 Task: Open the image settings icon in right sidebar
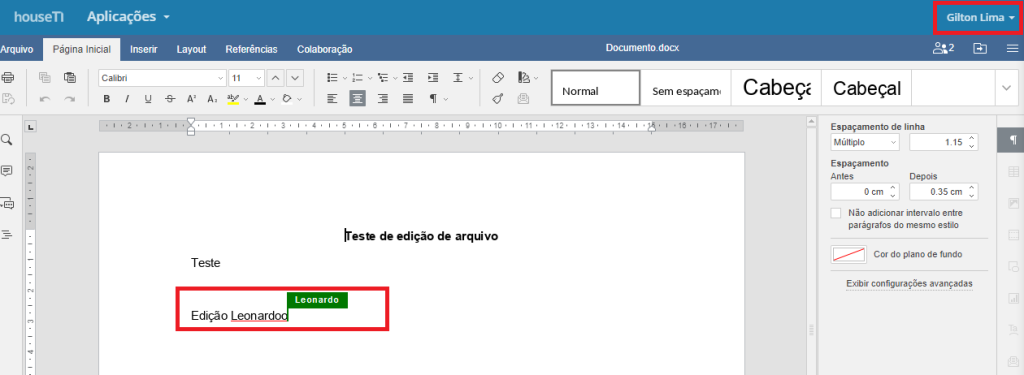(1013, 203)
